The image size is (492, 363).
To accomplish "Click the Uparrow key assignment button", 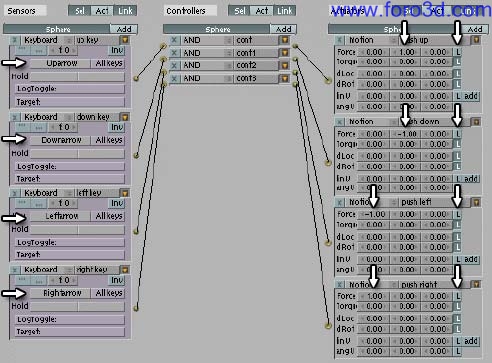I will pyautogui.click(x=60, y=63).
